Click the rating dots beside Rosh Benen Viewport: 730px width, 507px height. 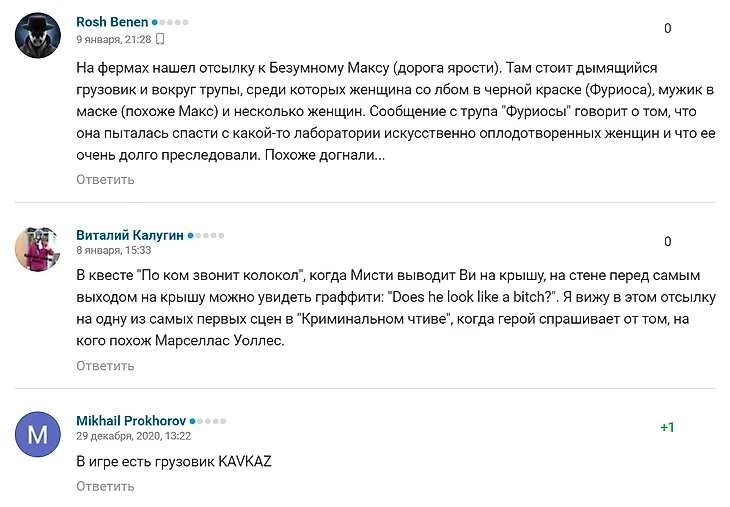point(170,22)
